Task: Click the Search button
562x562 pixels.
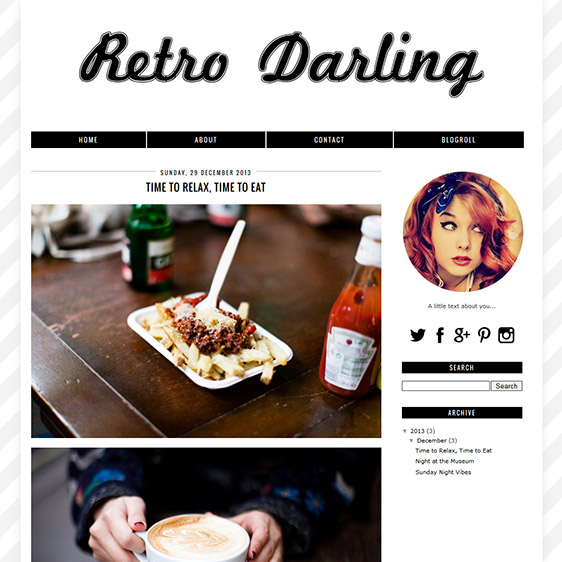Action: 506,386
